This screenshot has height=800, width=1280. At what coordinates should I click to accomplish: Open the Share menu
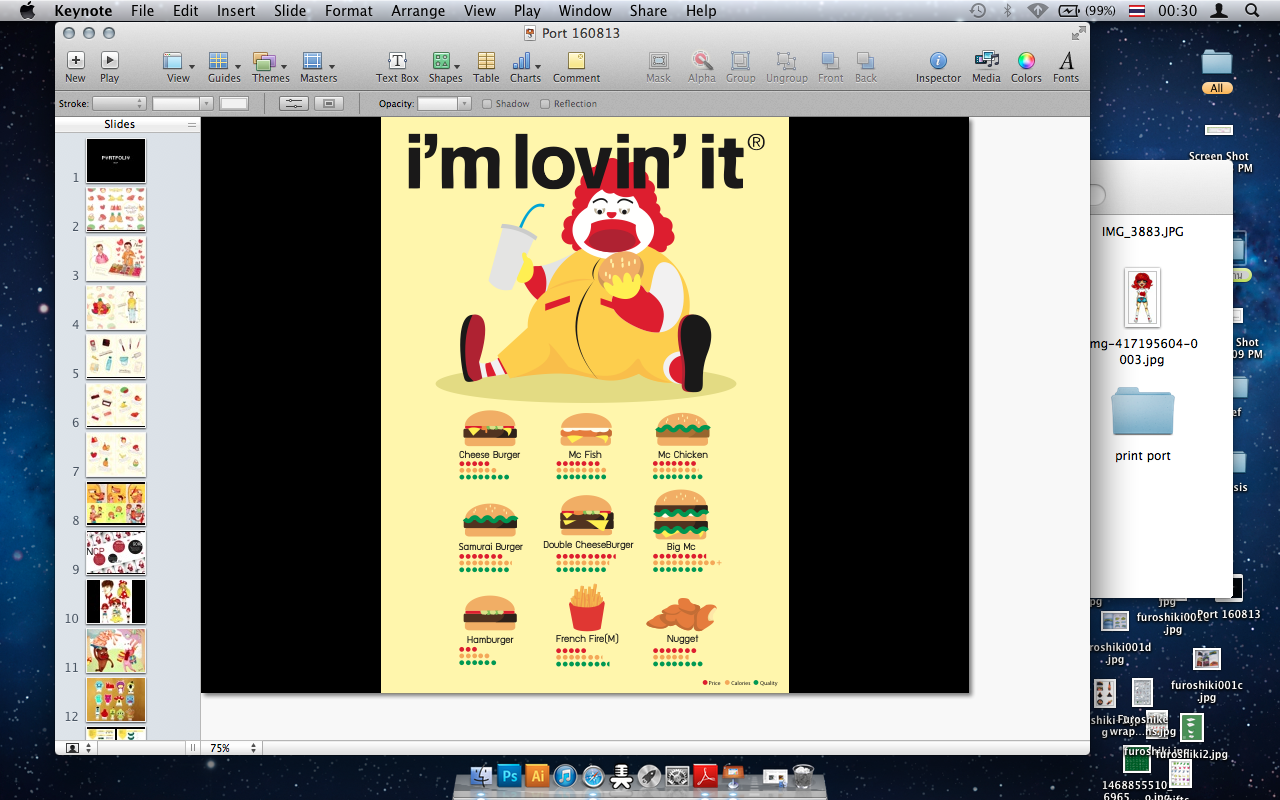648,11
